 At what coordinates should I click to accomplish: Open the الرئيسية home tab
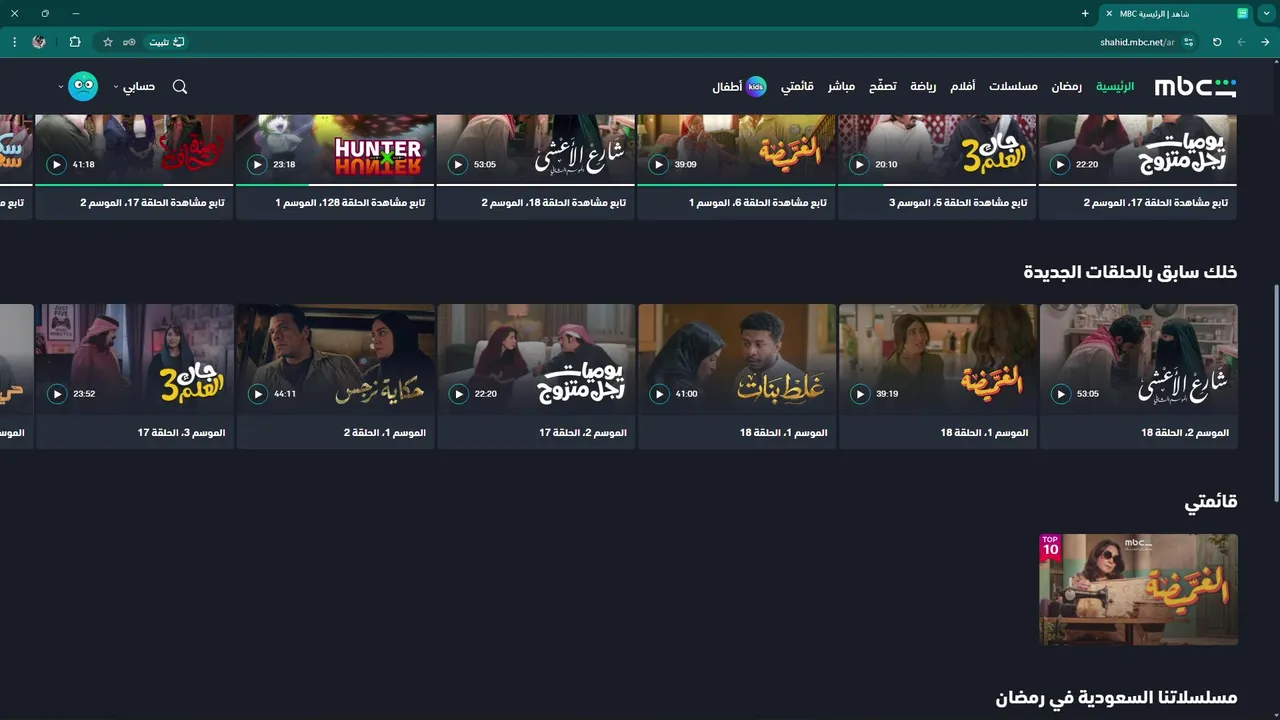[x=1115, y=87]
